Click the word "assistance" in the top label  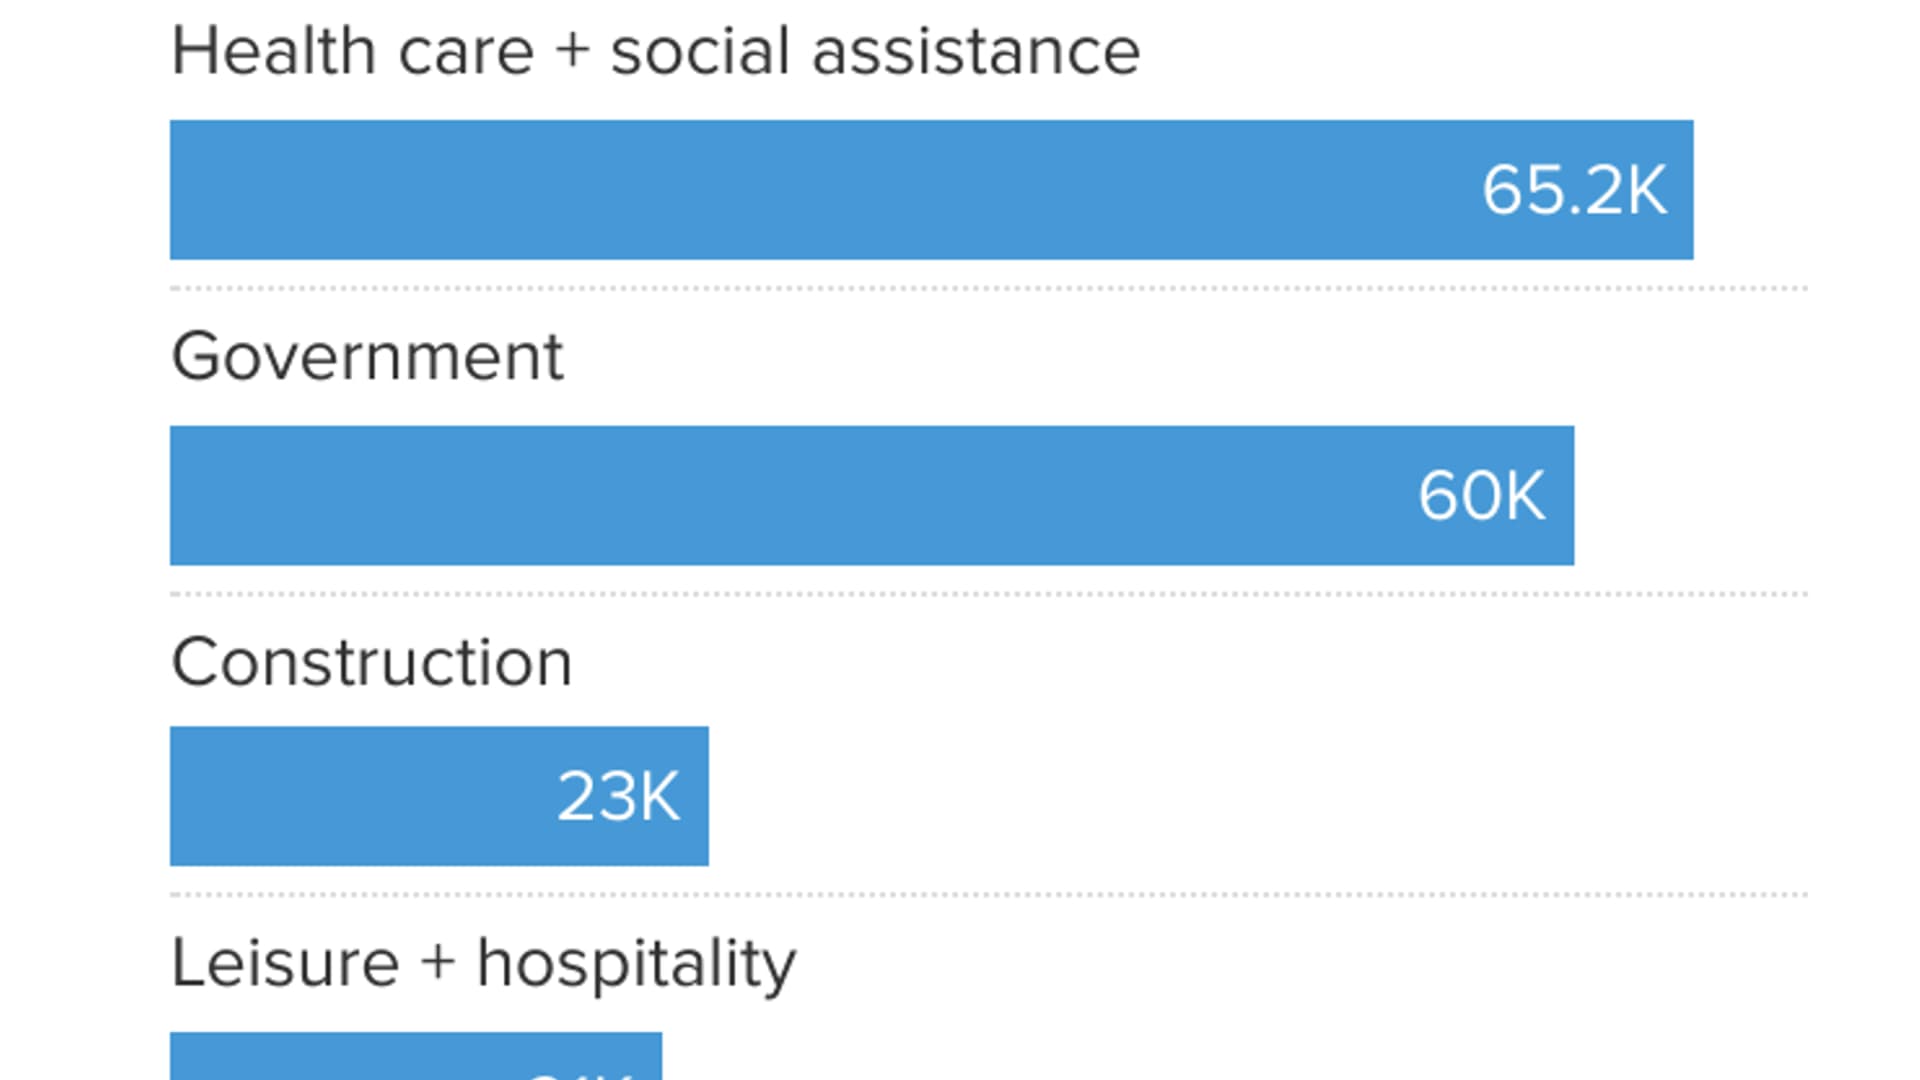point(976,52)
